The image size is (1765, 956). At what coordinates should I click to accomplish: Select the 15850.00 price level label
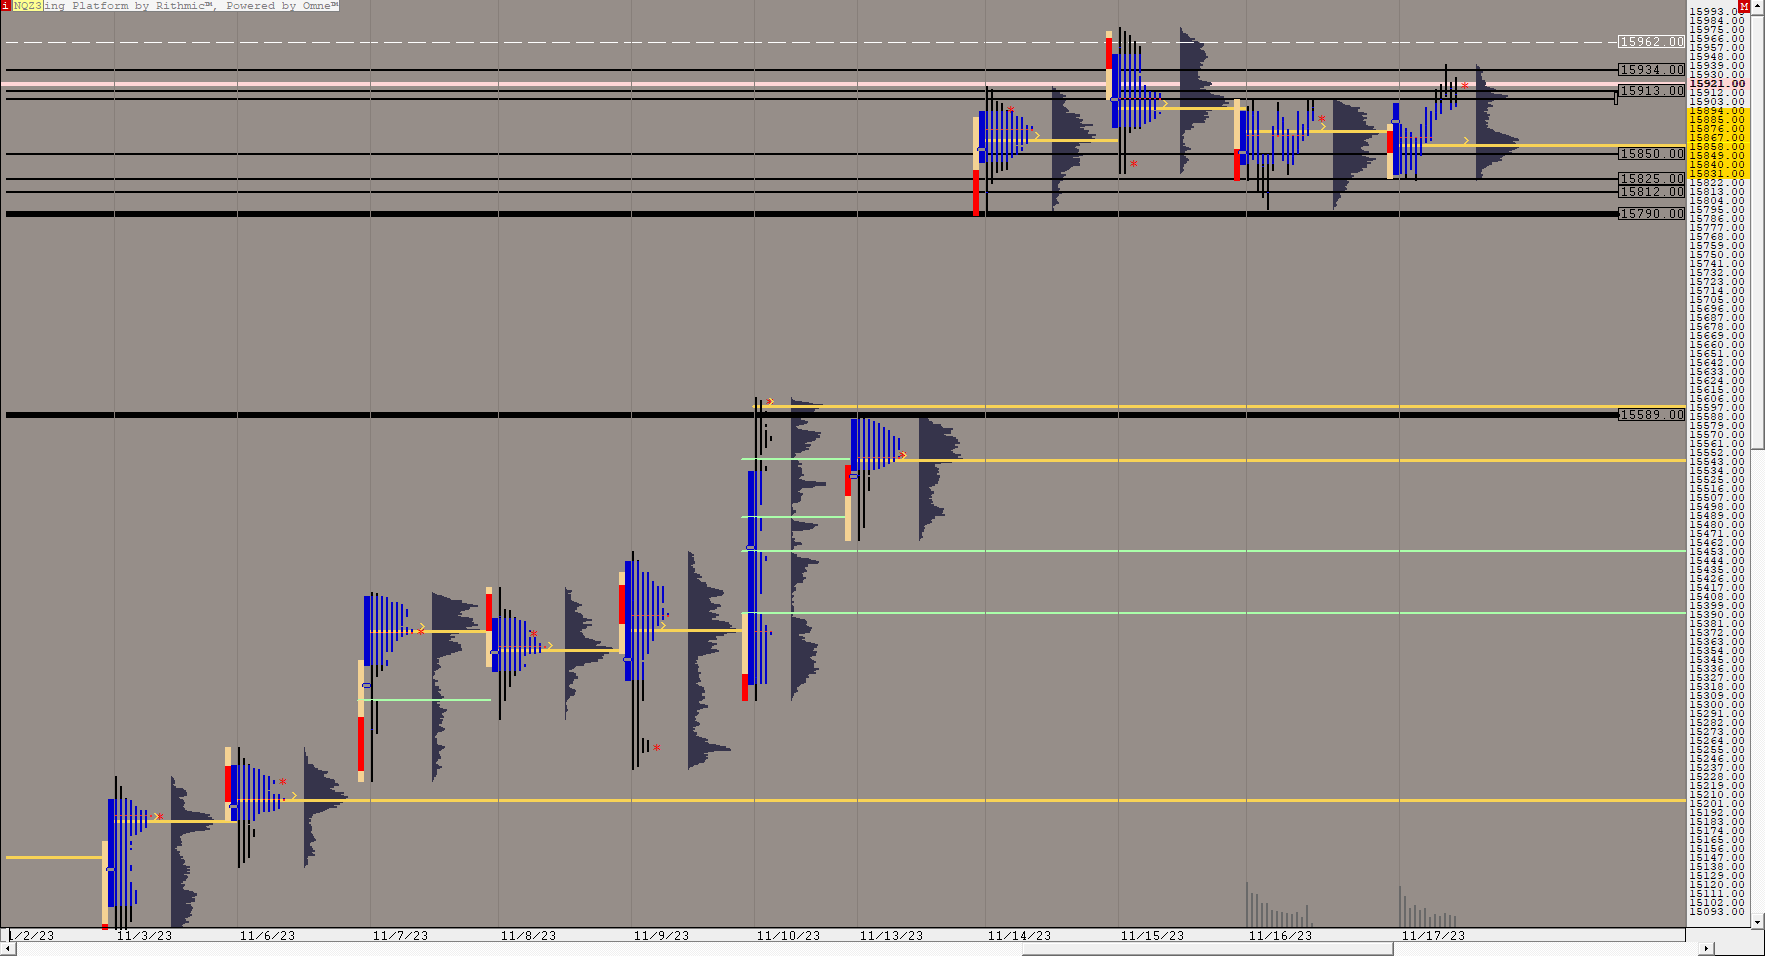coord(1652,154)
